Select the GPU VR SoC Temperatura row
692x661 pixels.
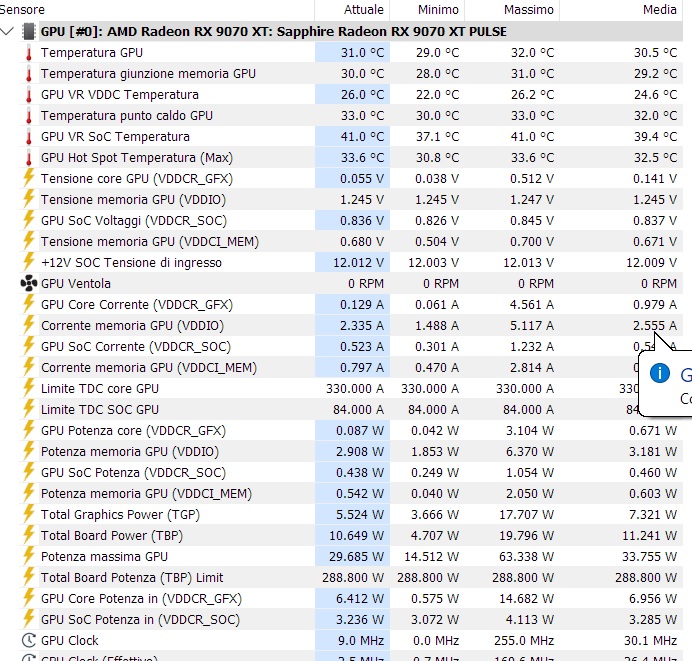tap(351, 137)
